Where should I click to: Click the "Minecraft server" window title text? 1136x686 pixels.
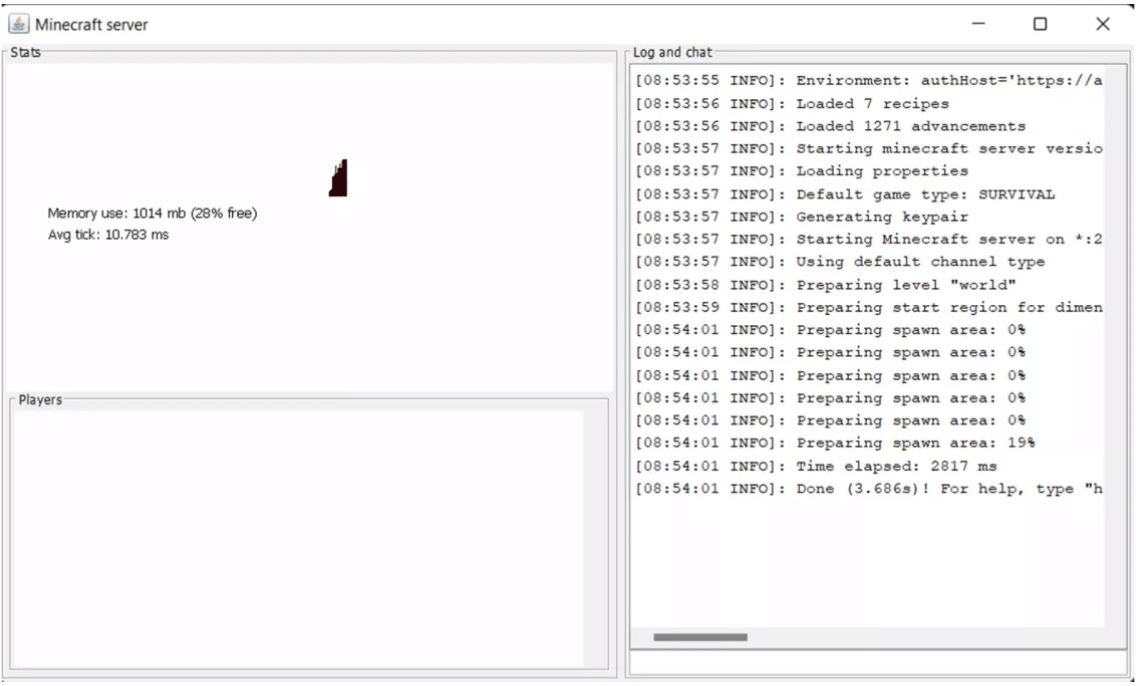tap(91, 25)
